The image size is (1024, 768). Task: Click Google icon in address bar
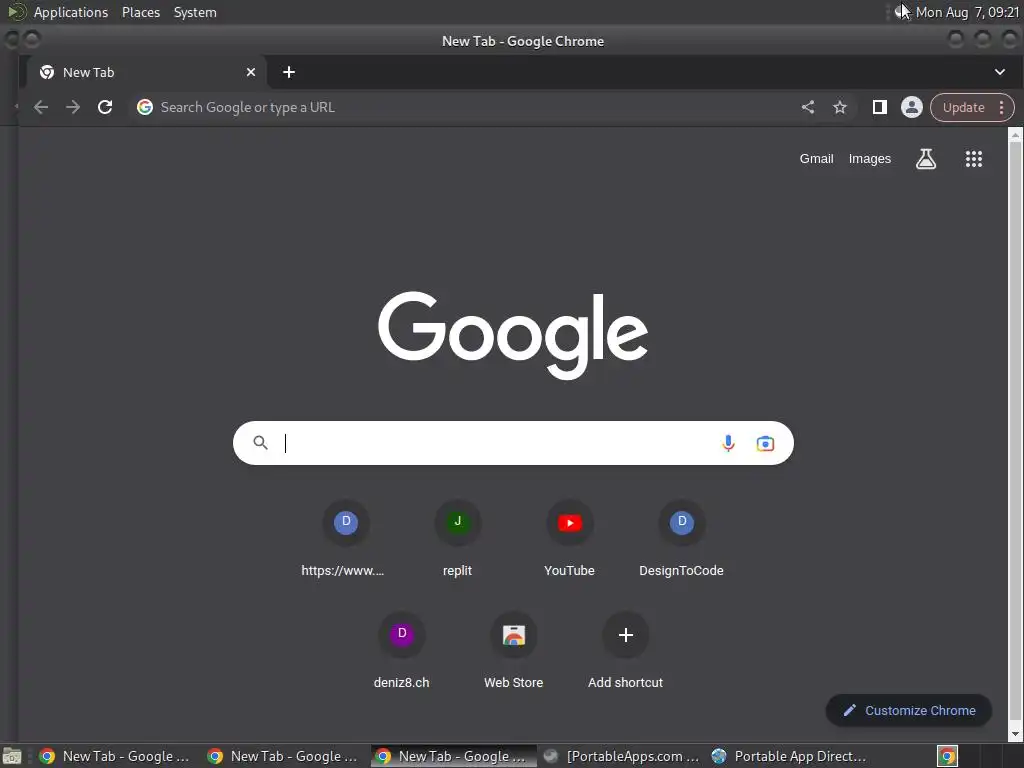coord(145,107)
